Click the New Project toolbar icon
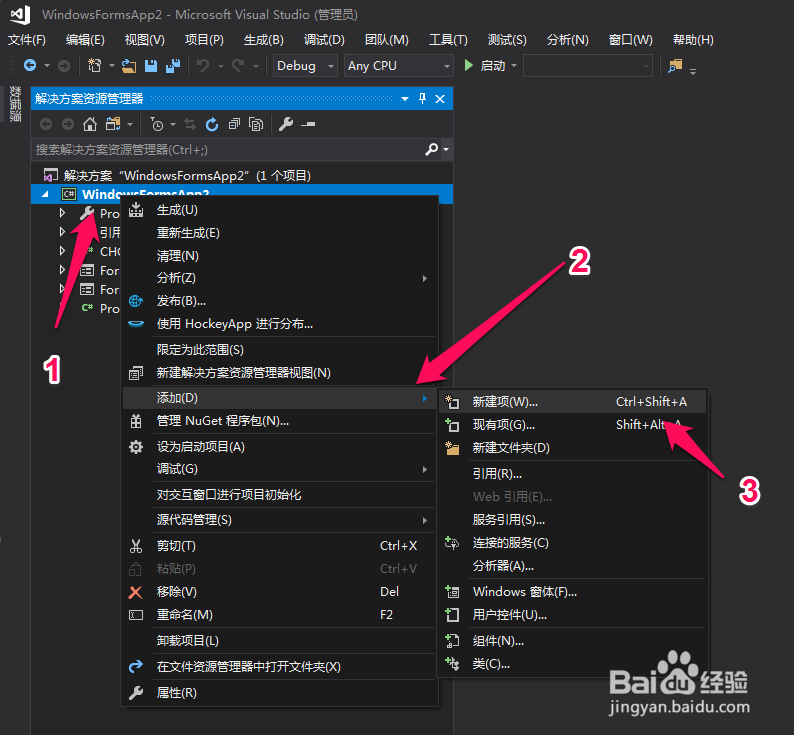This screenshot has height=735, width=794. pyautogui.click(x=95, y=65)
